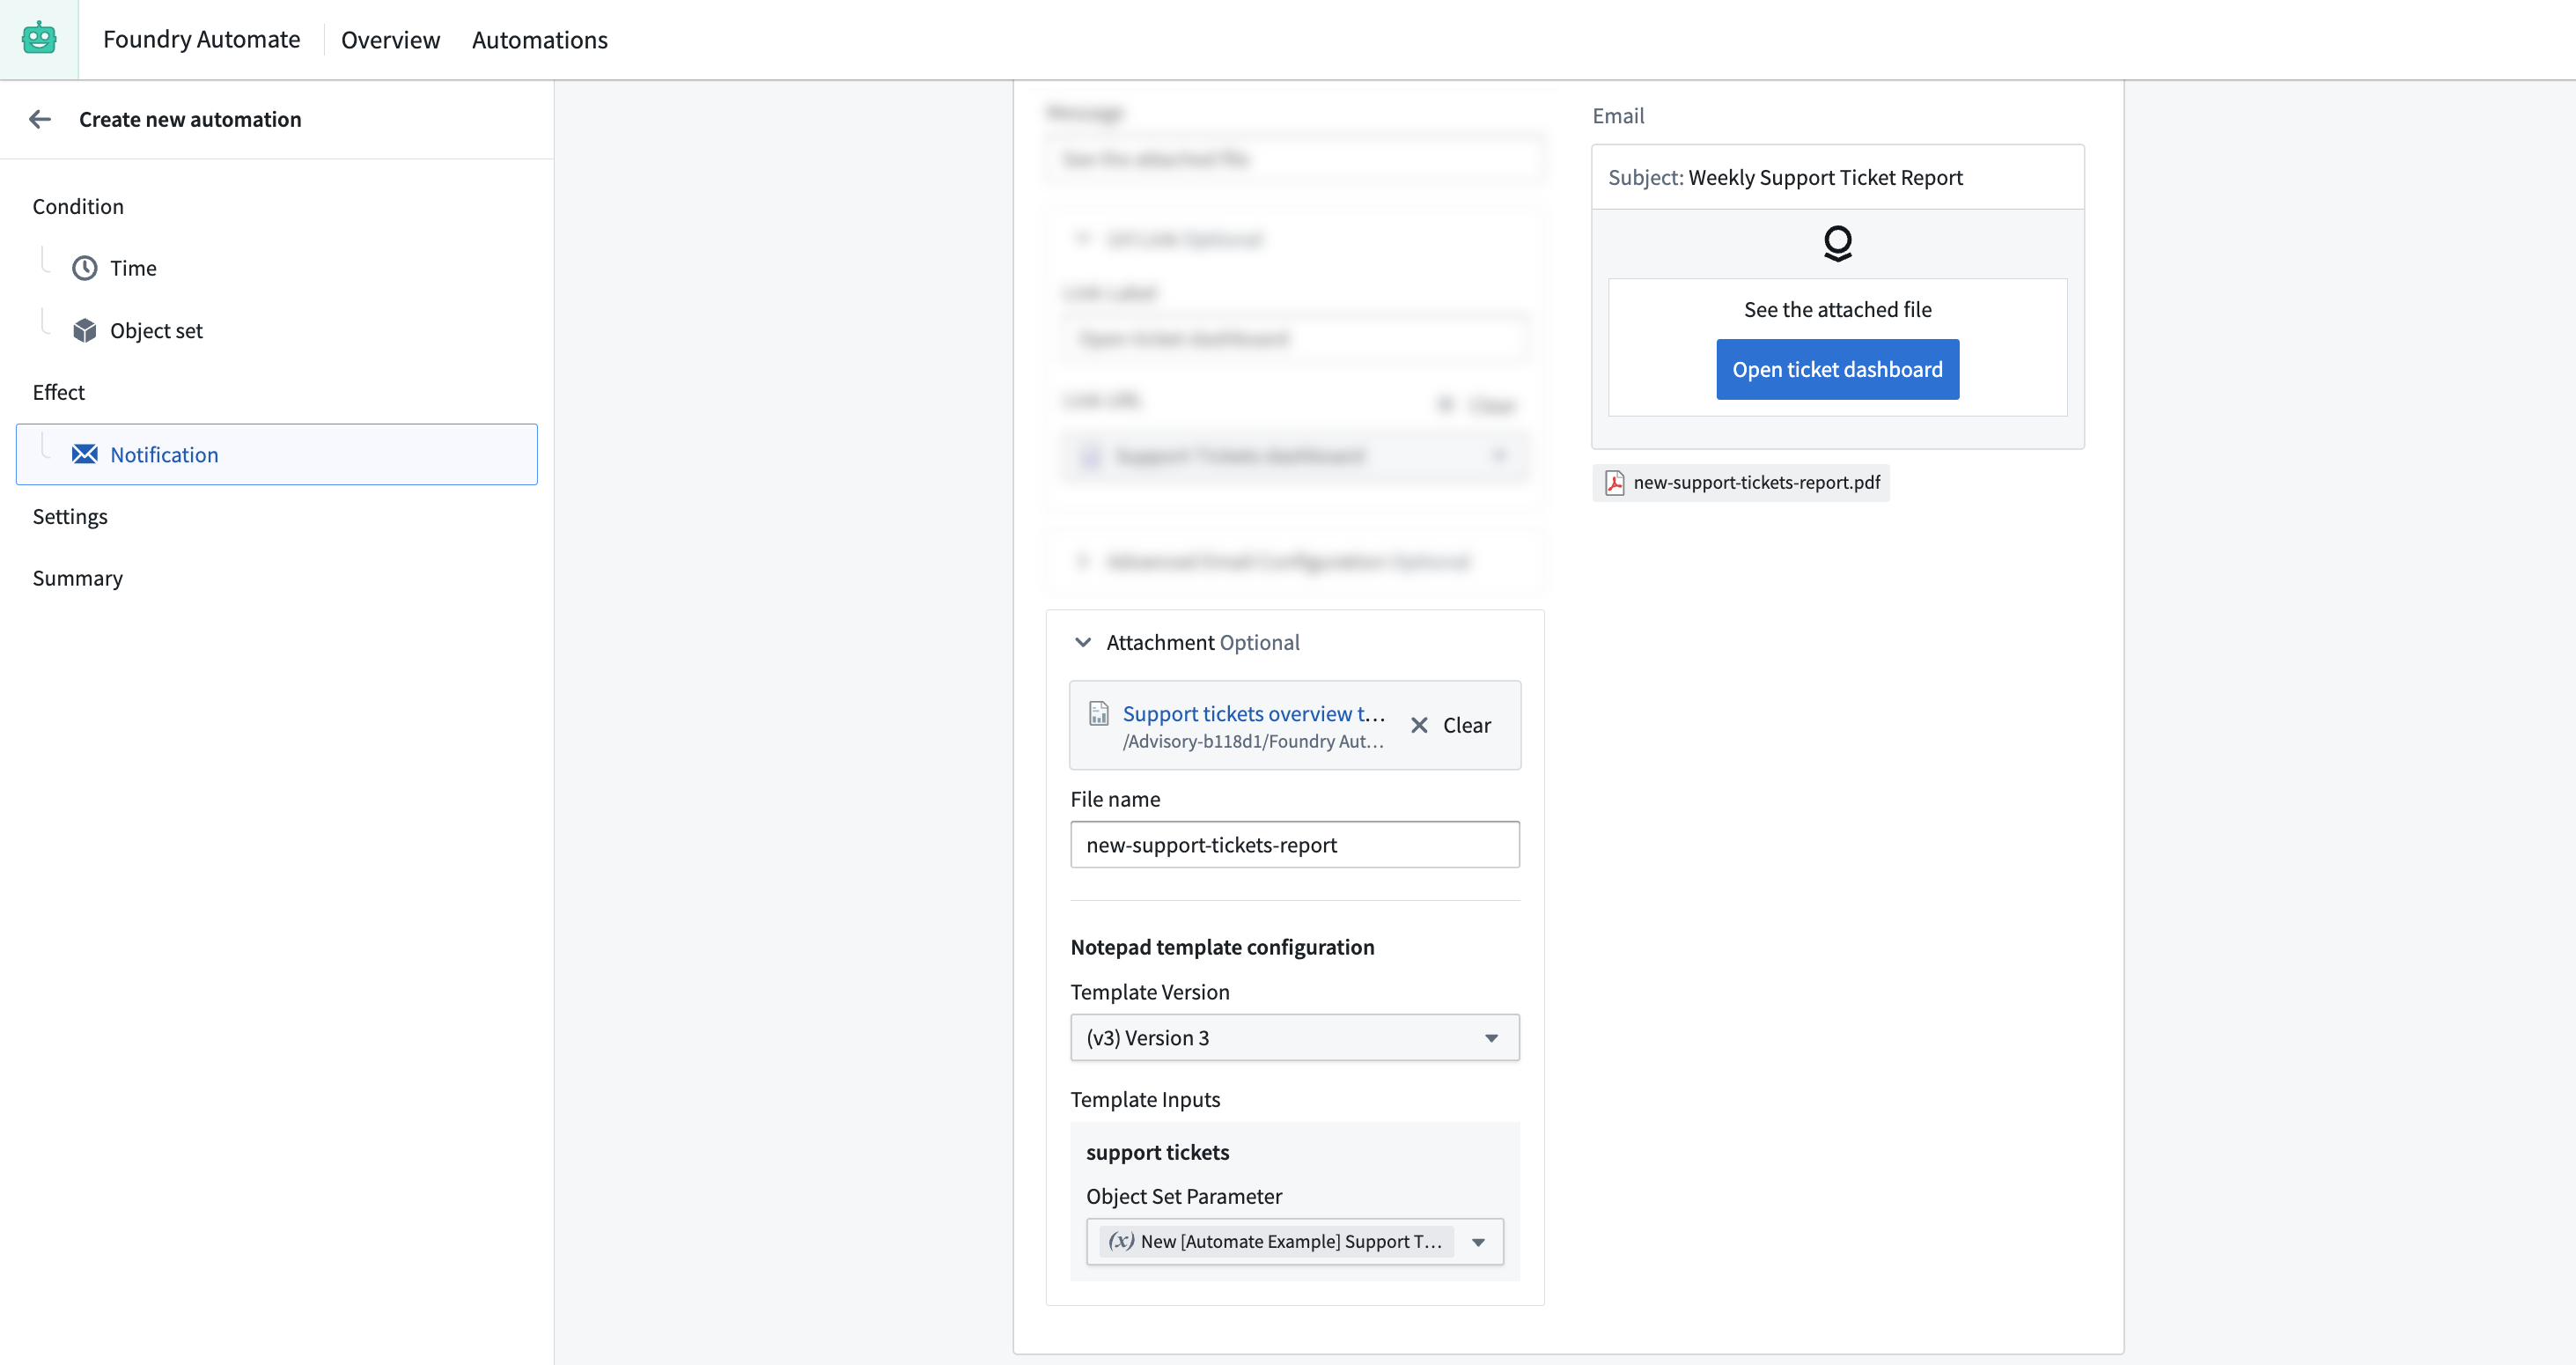Clear the support tickets attachment
This screenshot has height=1365, width=2576.
coord(1450,724)
